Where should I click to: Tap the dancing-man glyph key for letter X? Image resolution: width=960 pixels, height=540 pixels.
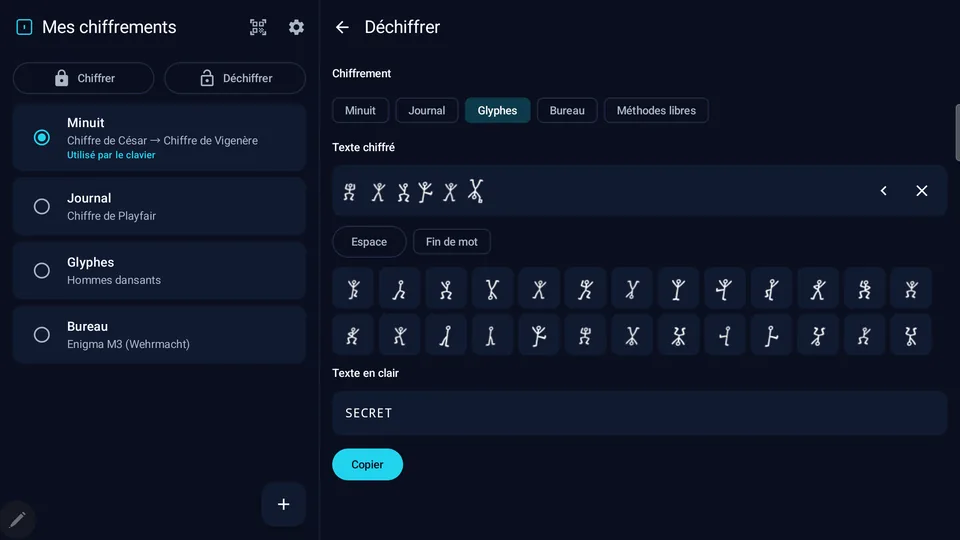(x=819, y=336)
